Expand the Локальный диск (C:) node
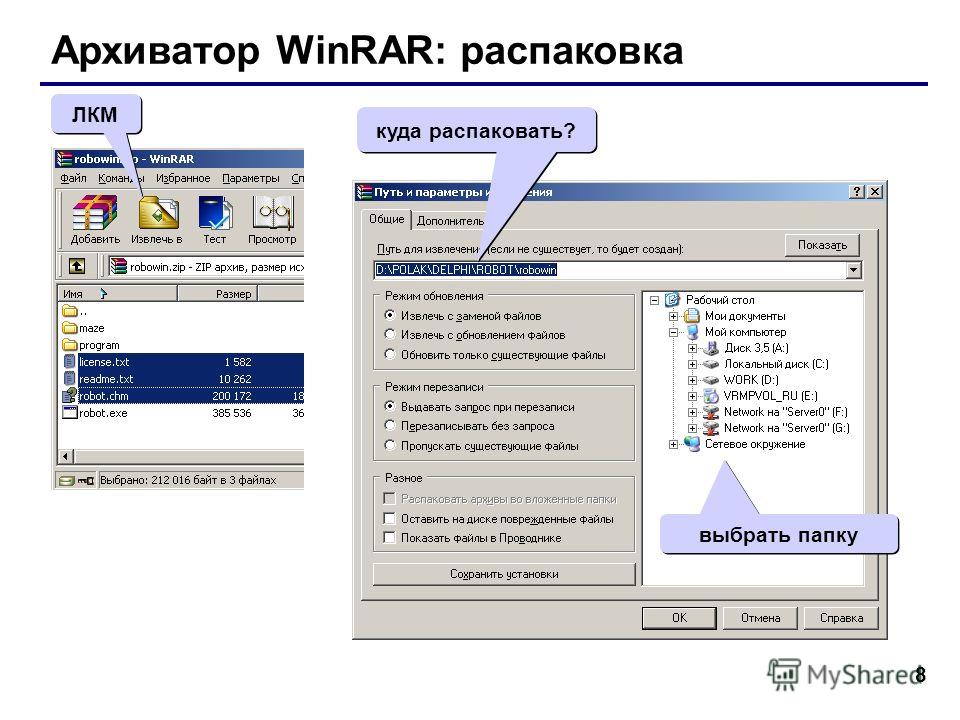 (x=692, y=364)
